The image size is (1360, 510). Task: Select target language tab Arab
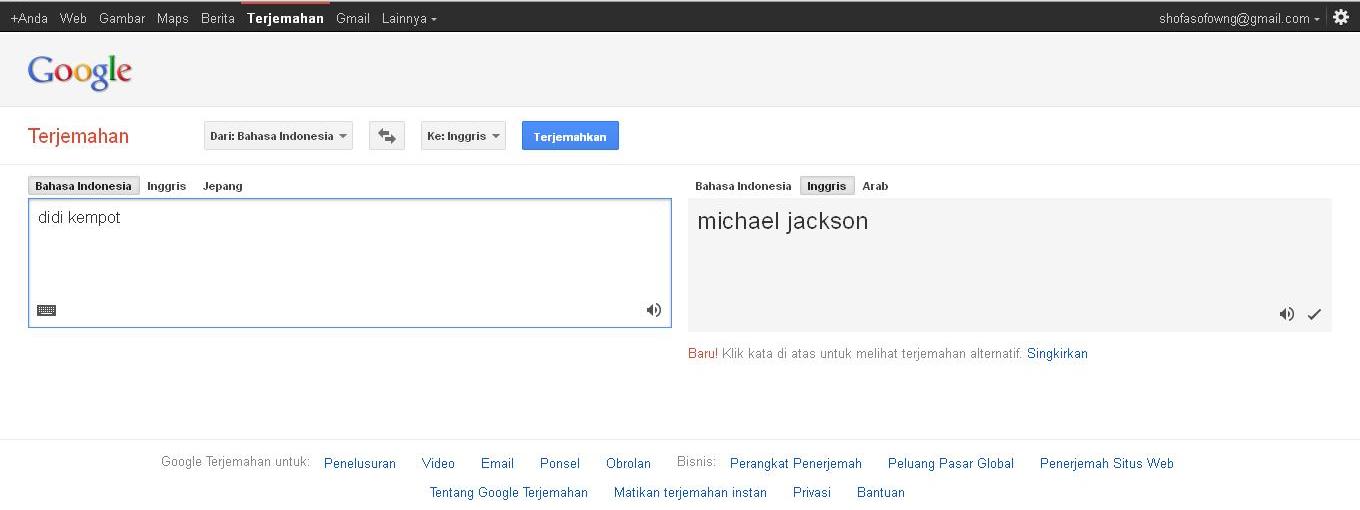(875, 186)
